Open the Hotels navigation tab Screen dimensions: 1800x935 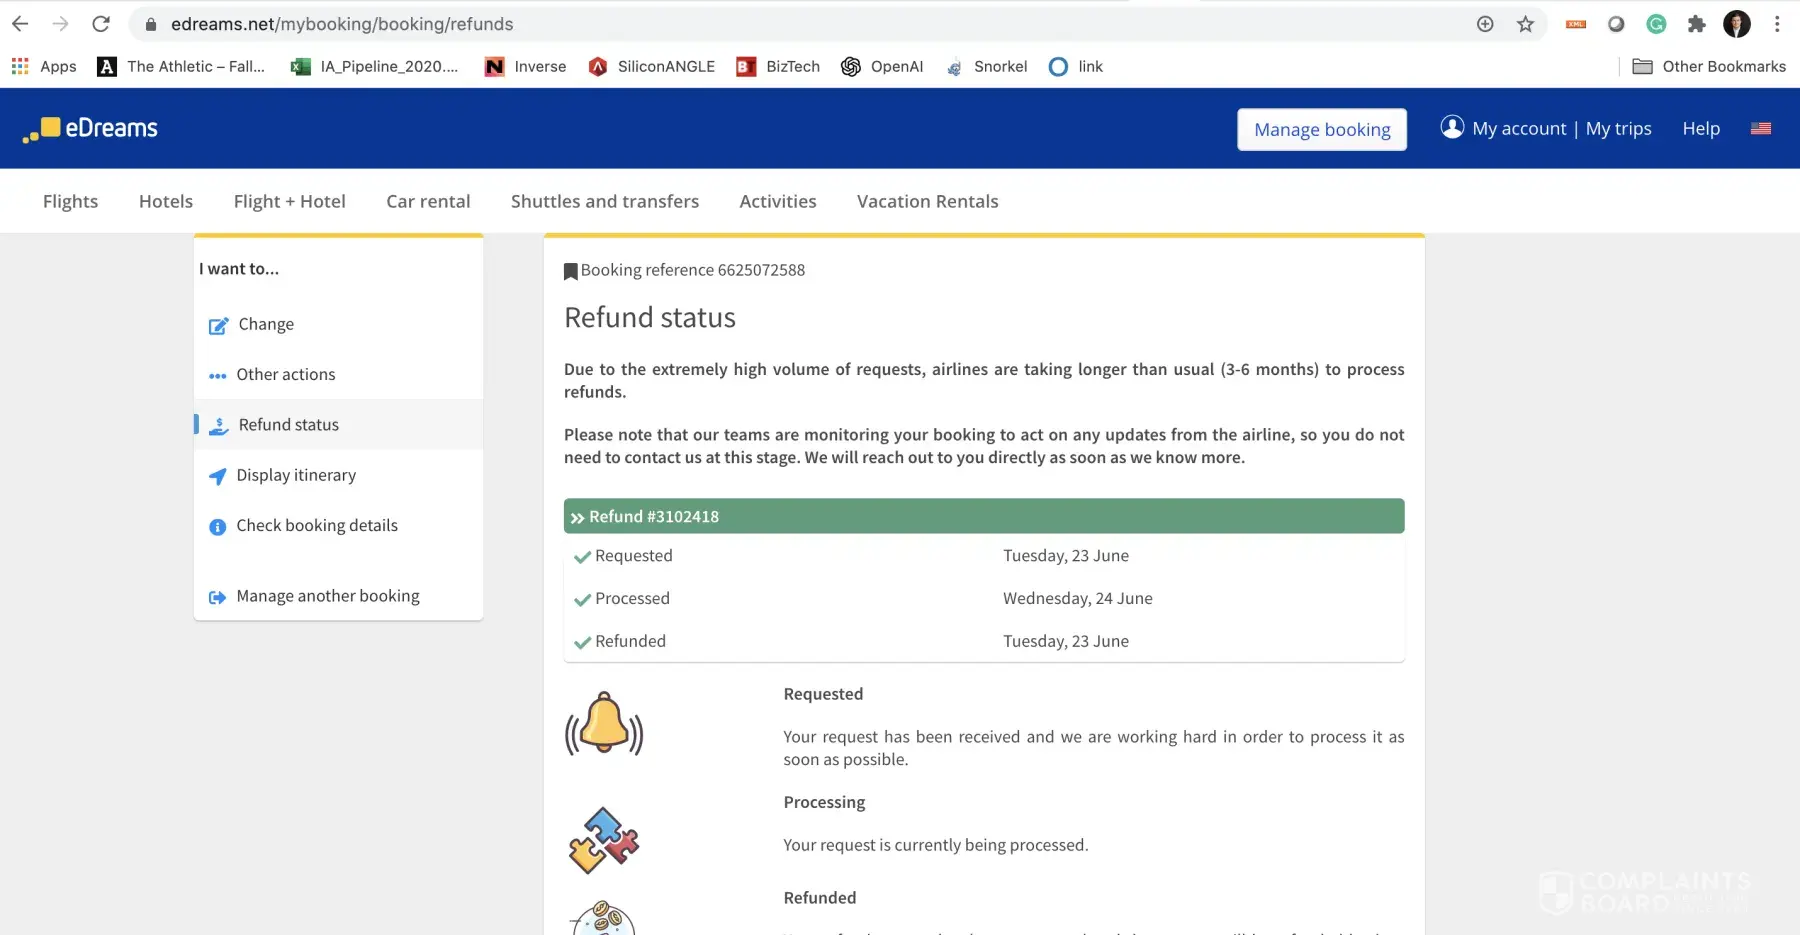tap(166, 201)
